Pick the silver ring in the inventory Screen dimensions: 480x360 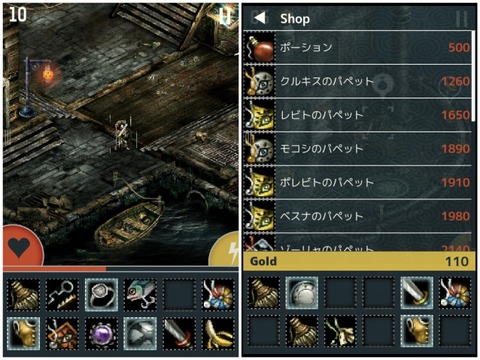click(x=101, y=295)
